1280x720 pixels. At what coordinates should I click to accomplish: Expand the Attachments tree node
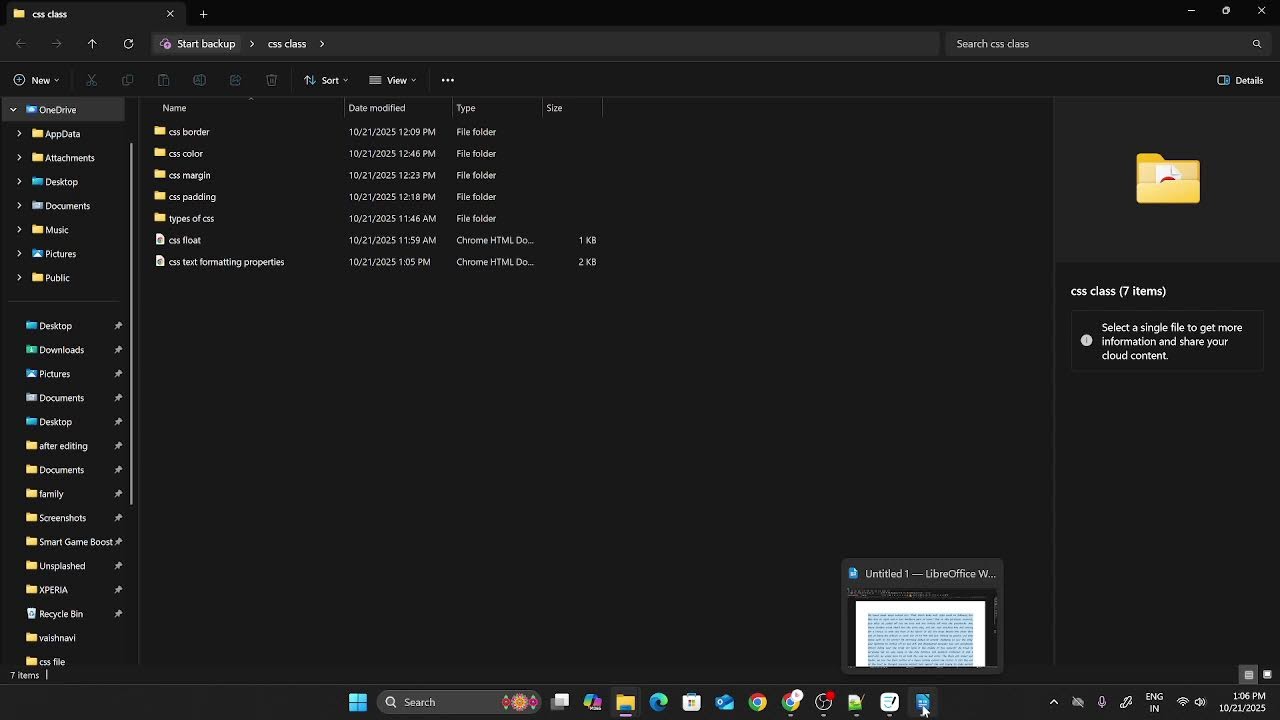pyautogui.click(x=19, y=158)
